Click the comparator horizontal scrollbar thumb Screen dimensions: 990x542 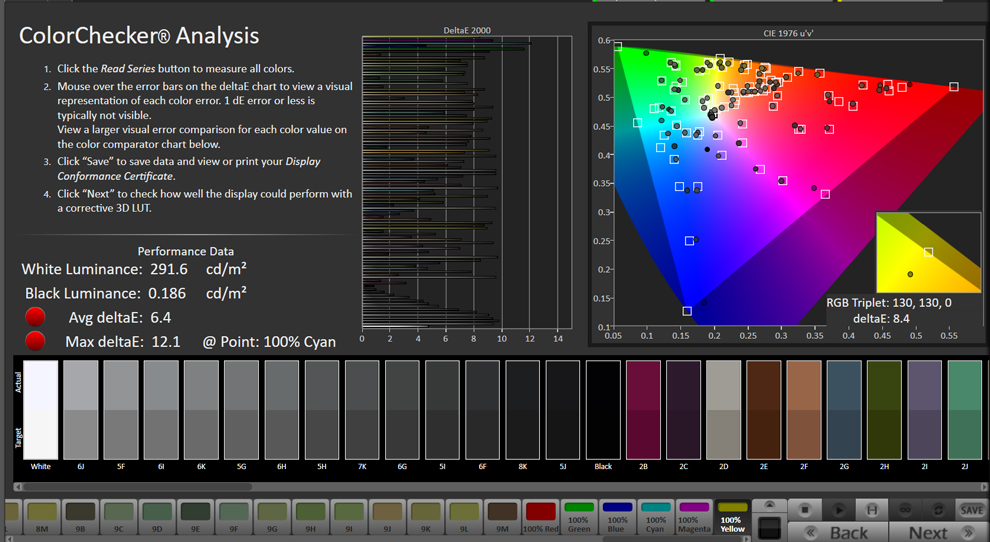pyautogui.click(x=137, y=486)
